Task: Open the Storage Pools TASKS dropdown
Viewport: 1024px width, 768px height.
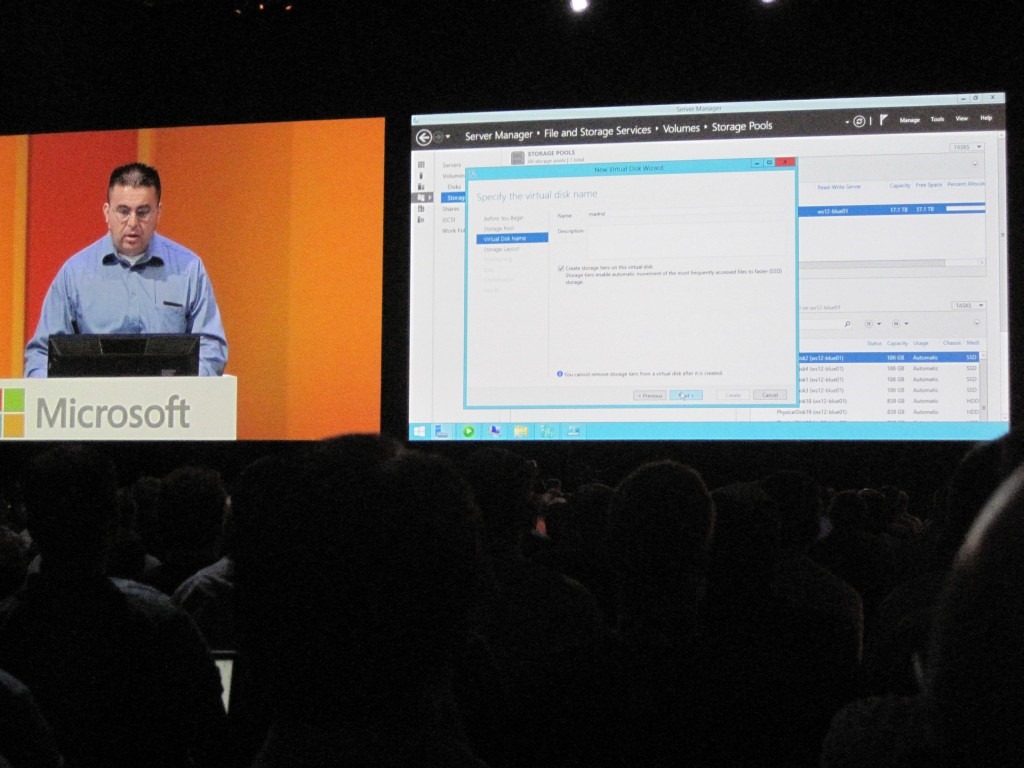Action: (x=967, y=147)
